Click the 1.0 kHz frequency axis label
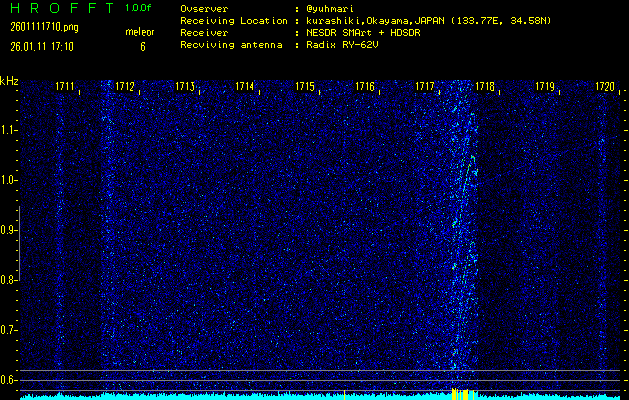Screen dimensions: 629x400 tap(9, 180)
